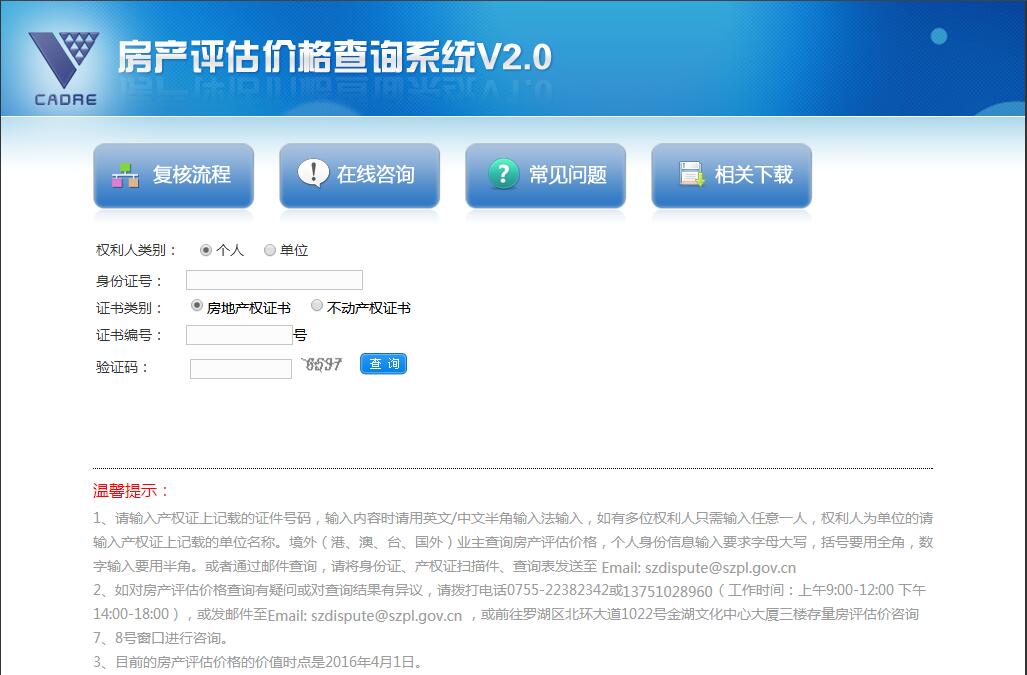
Task: Click the exclamation icon on 在线咨询 button
Action: pos(313,172)
